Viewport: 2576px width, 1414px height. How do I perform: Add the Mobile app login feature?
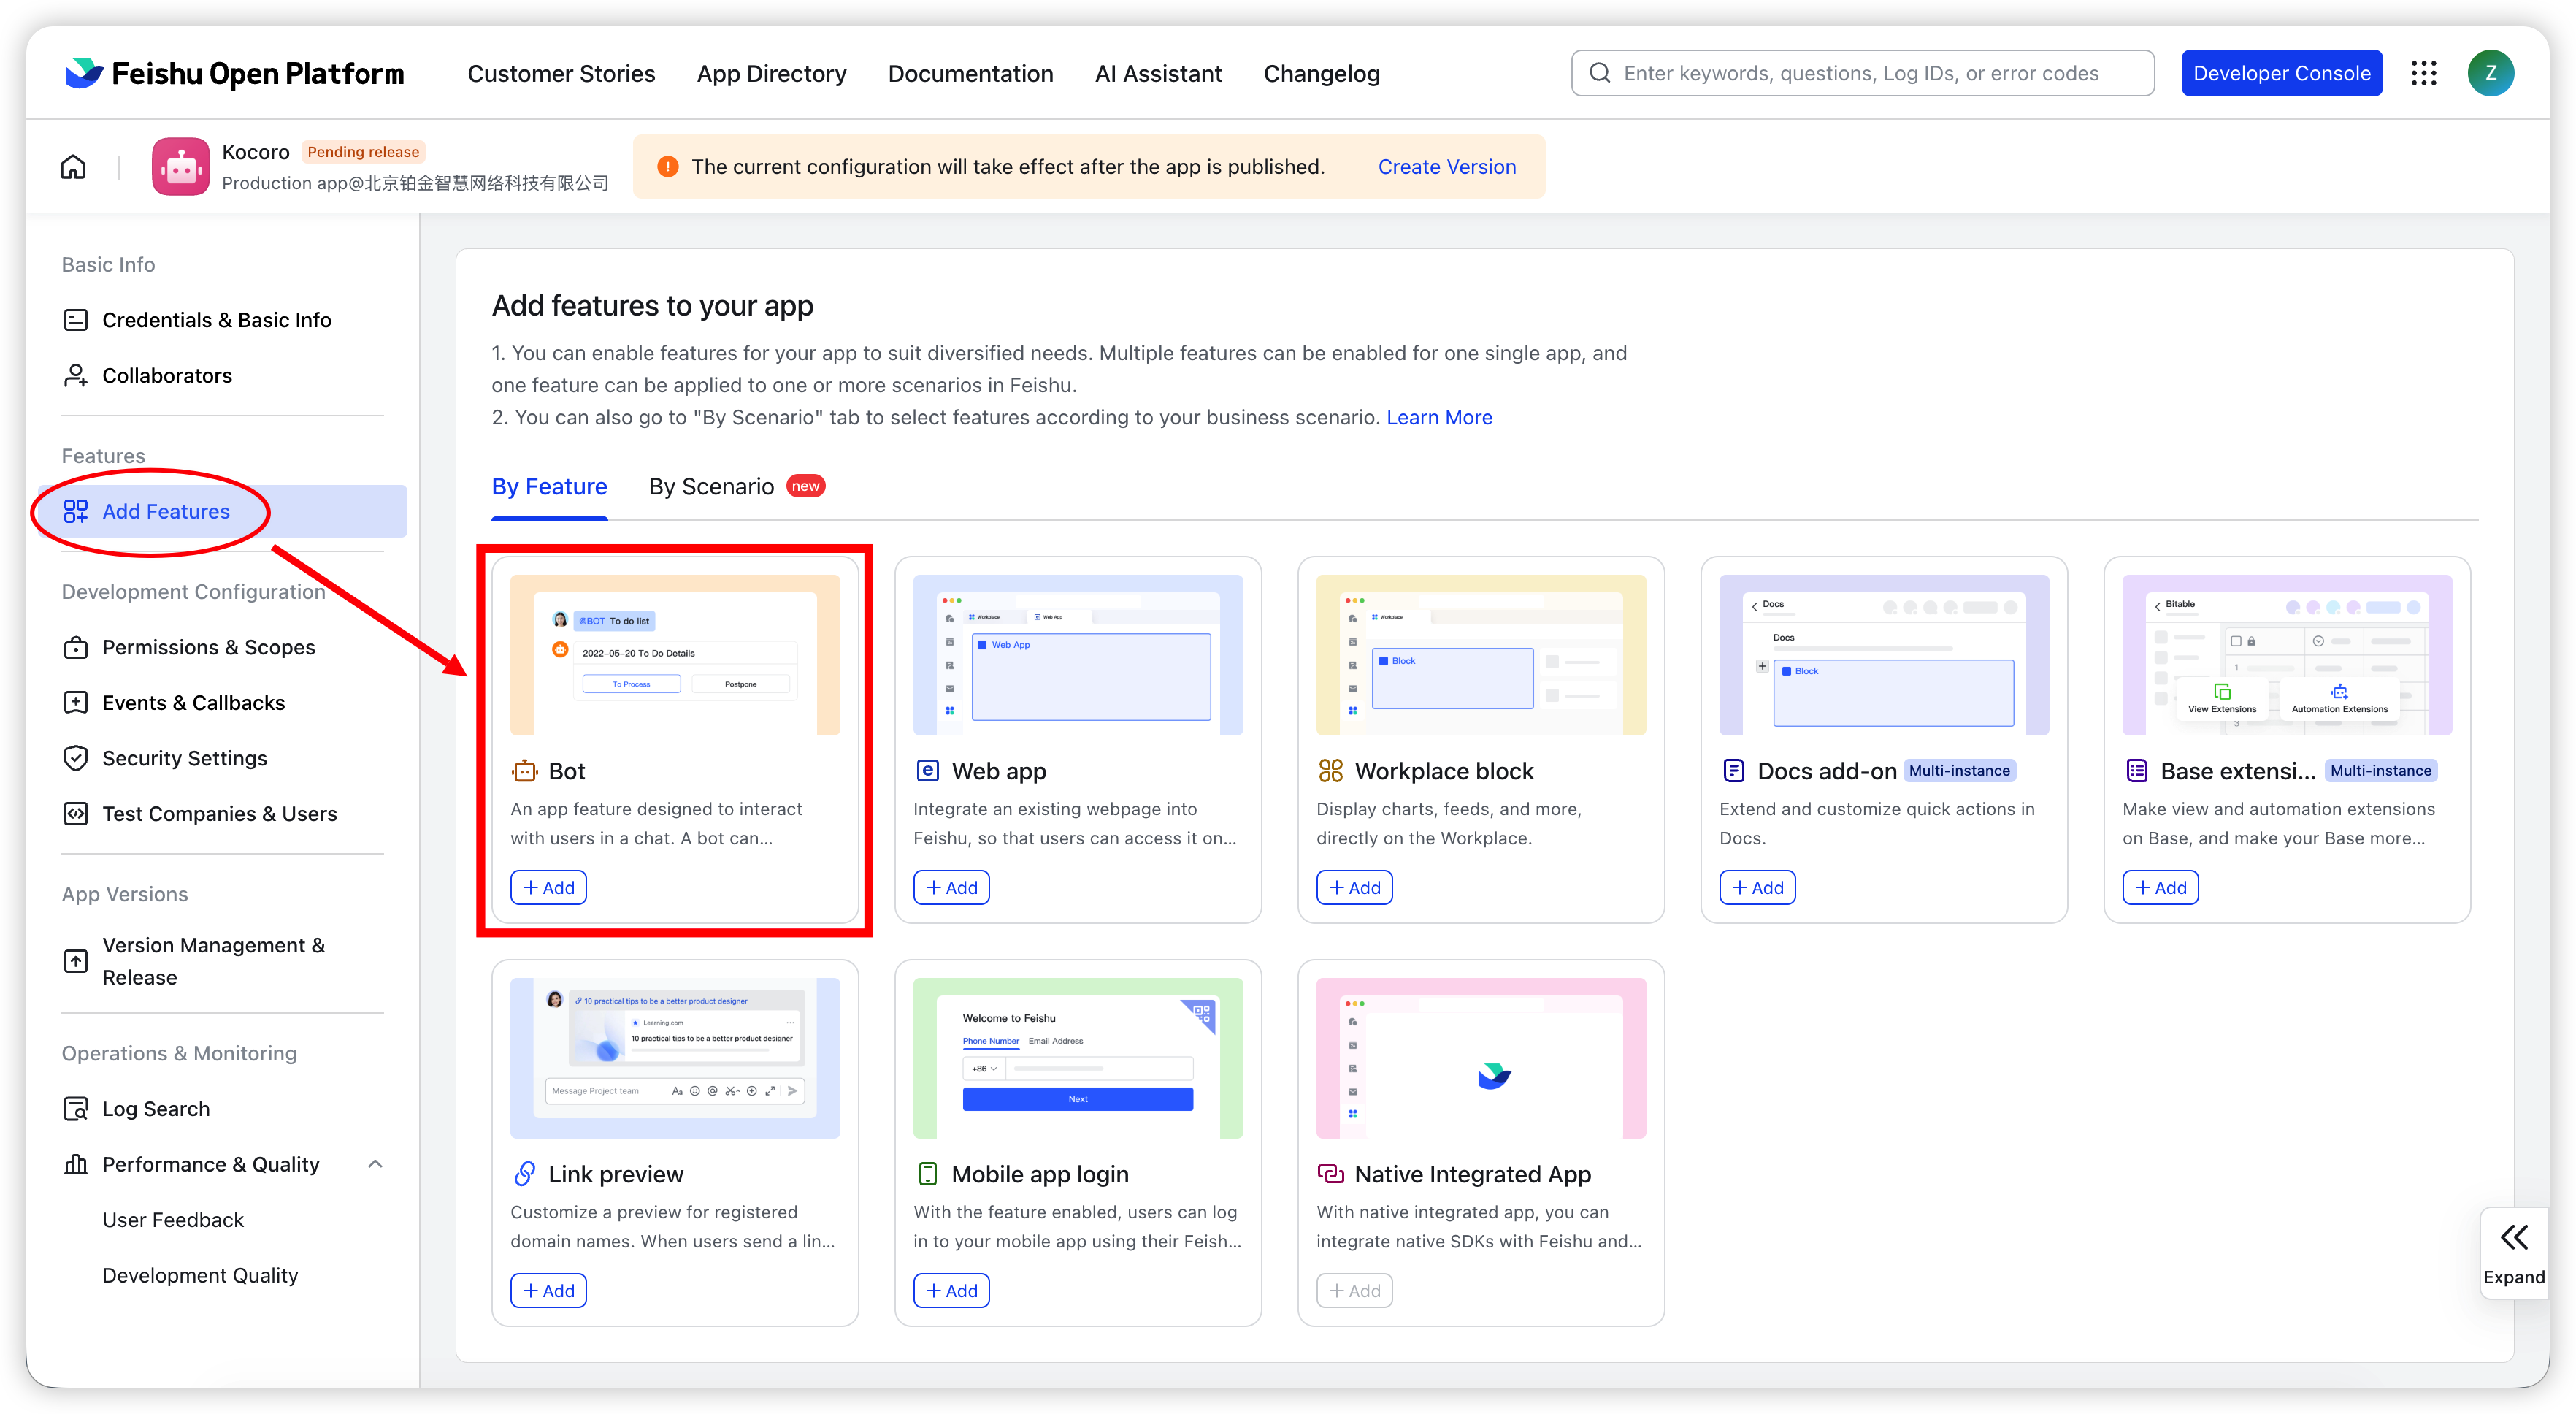pyautogui.click(x=951, y=1290)
